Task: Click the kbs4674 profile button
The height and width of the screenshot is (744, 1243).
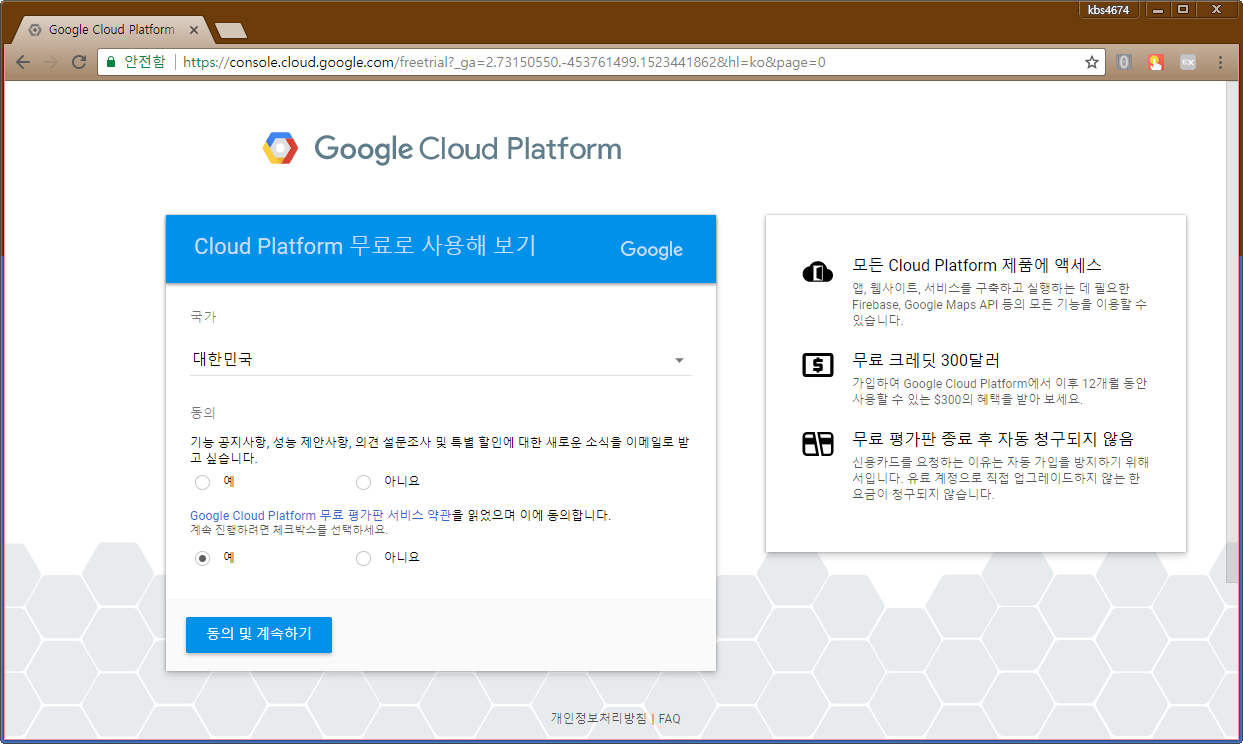Action: 1108,10
